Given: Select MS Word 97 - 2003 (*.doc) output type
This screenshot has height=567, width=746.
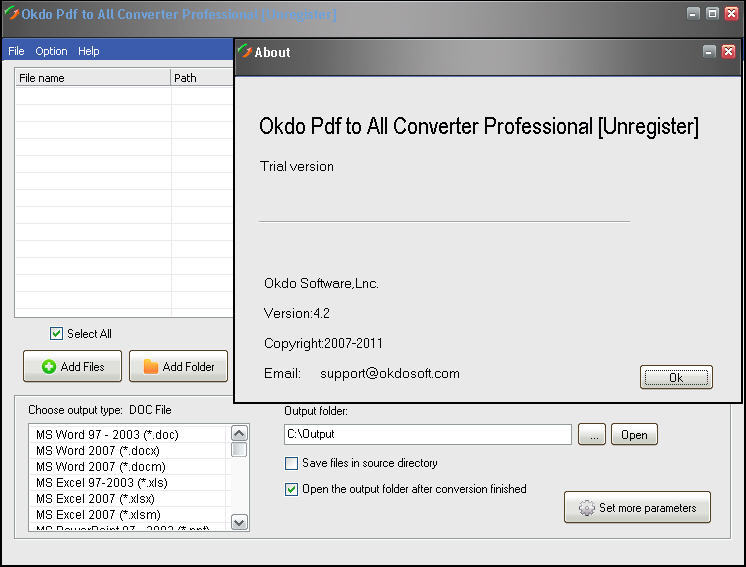Looking at the screenshot, I should (130, 435).
